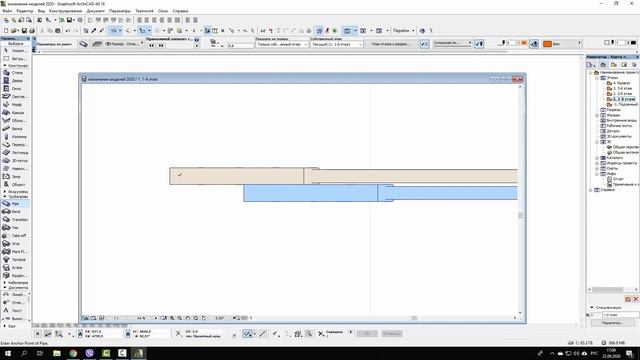Select the In-line tool
The width and height of the screenshot is (640, 360).
14,268
